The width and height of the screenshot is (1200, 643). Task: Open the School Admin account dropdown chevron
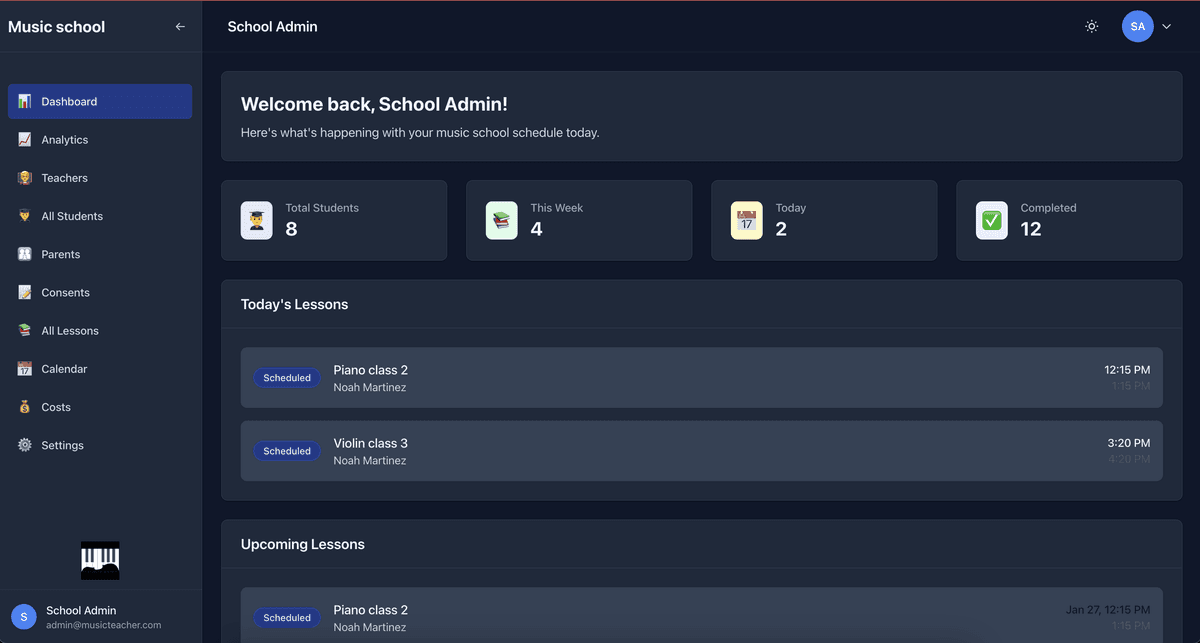pos(1166,26)
